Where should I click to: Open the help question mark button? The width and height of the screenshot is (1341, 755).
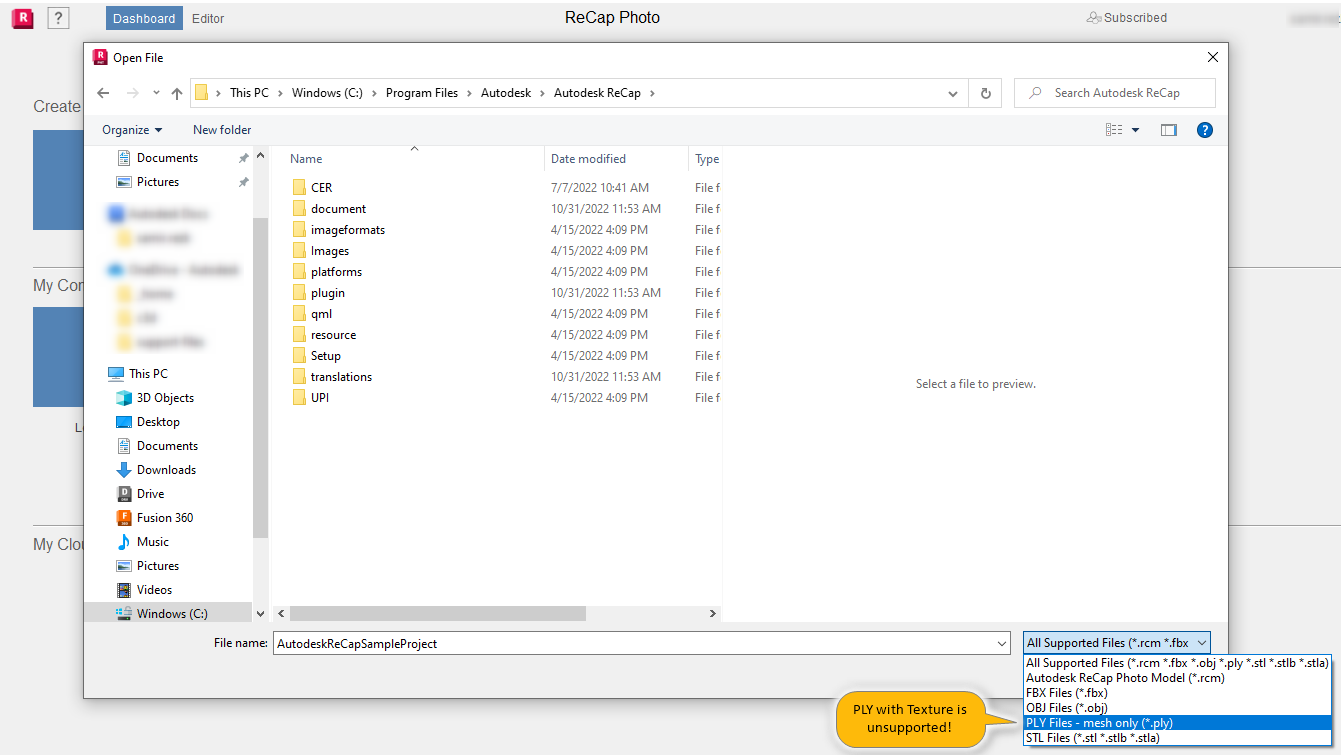point(58,18)
